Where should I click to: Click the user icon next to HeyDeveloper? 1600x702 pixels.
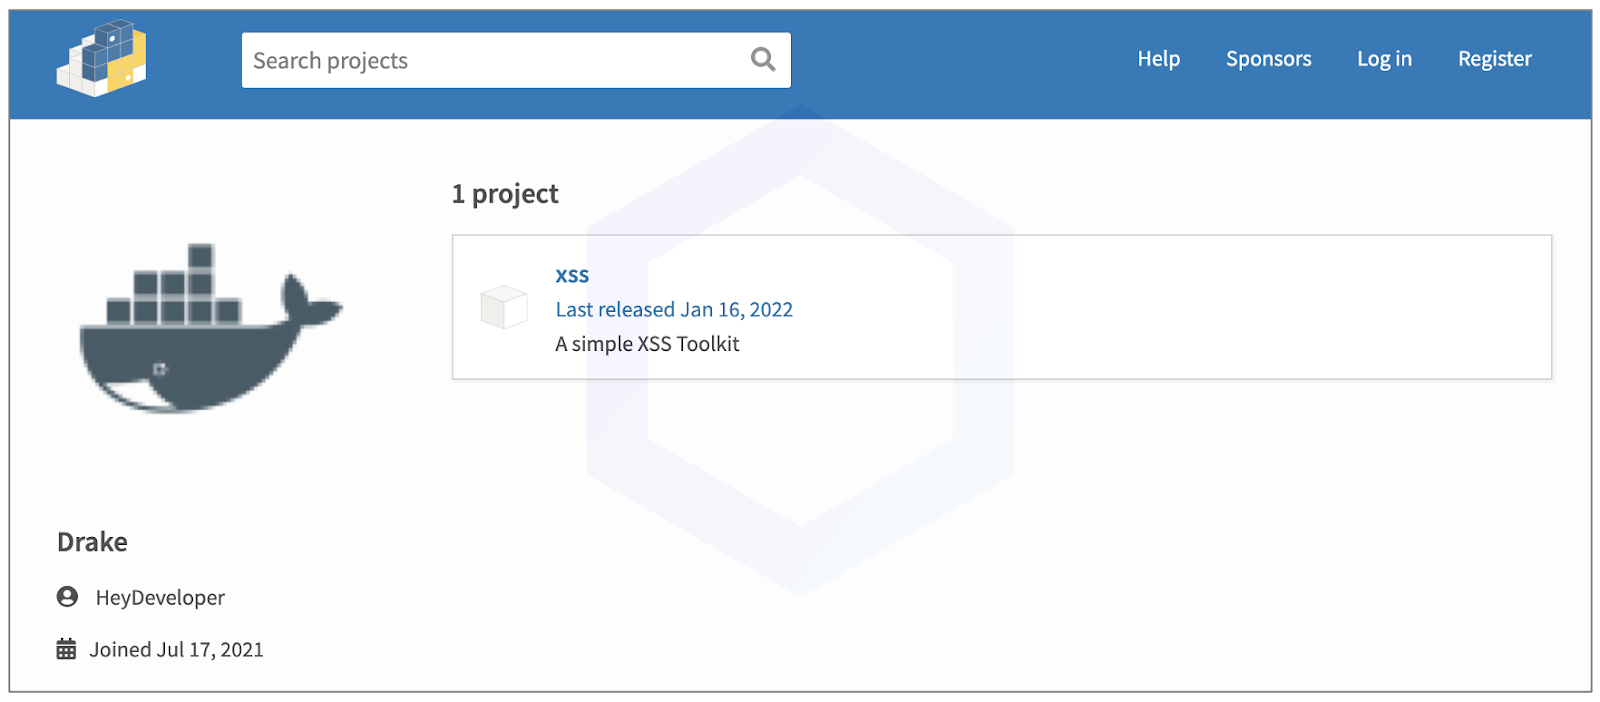pos(65,597)
